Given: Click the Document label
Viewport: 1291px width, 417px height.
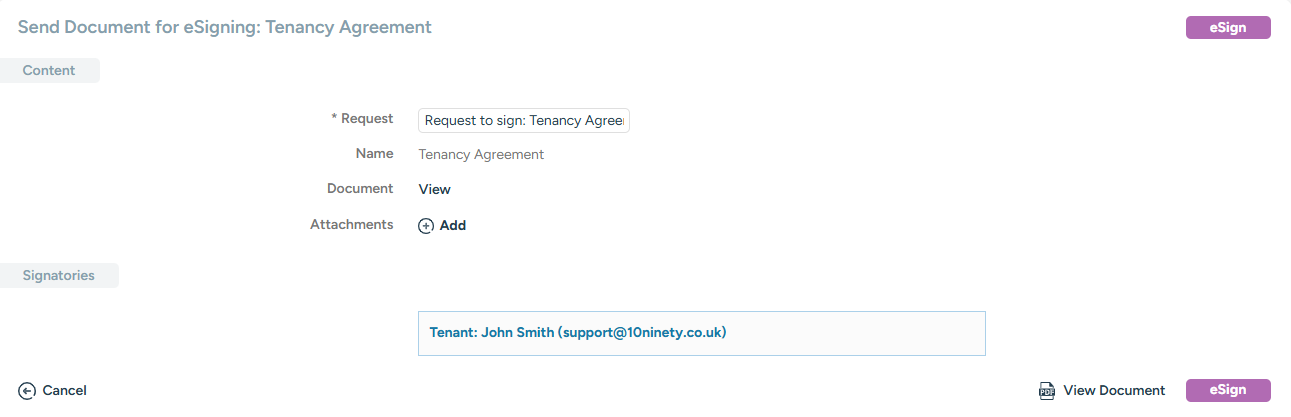Looking at the screenshot, I should (x=360, y=189).
